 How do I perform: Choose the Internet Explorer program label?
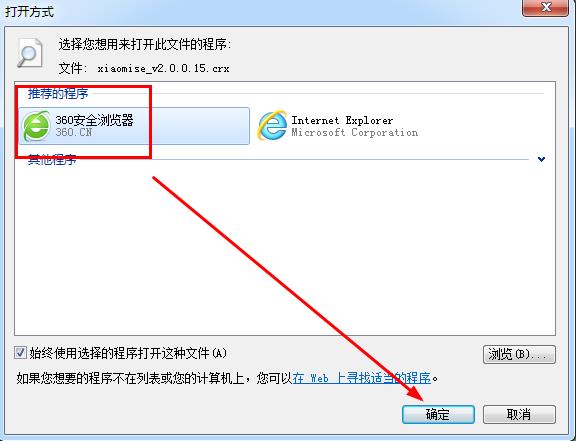[x=342, y=120]
